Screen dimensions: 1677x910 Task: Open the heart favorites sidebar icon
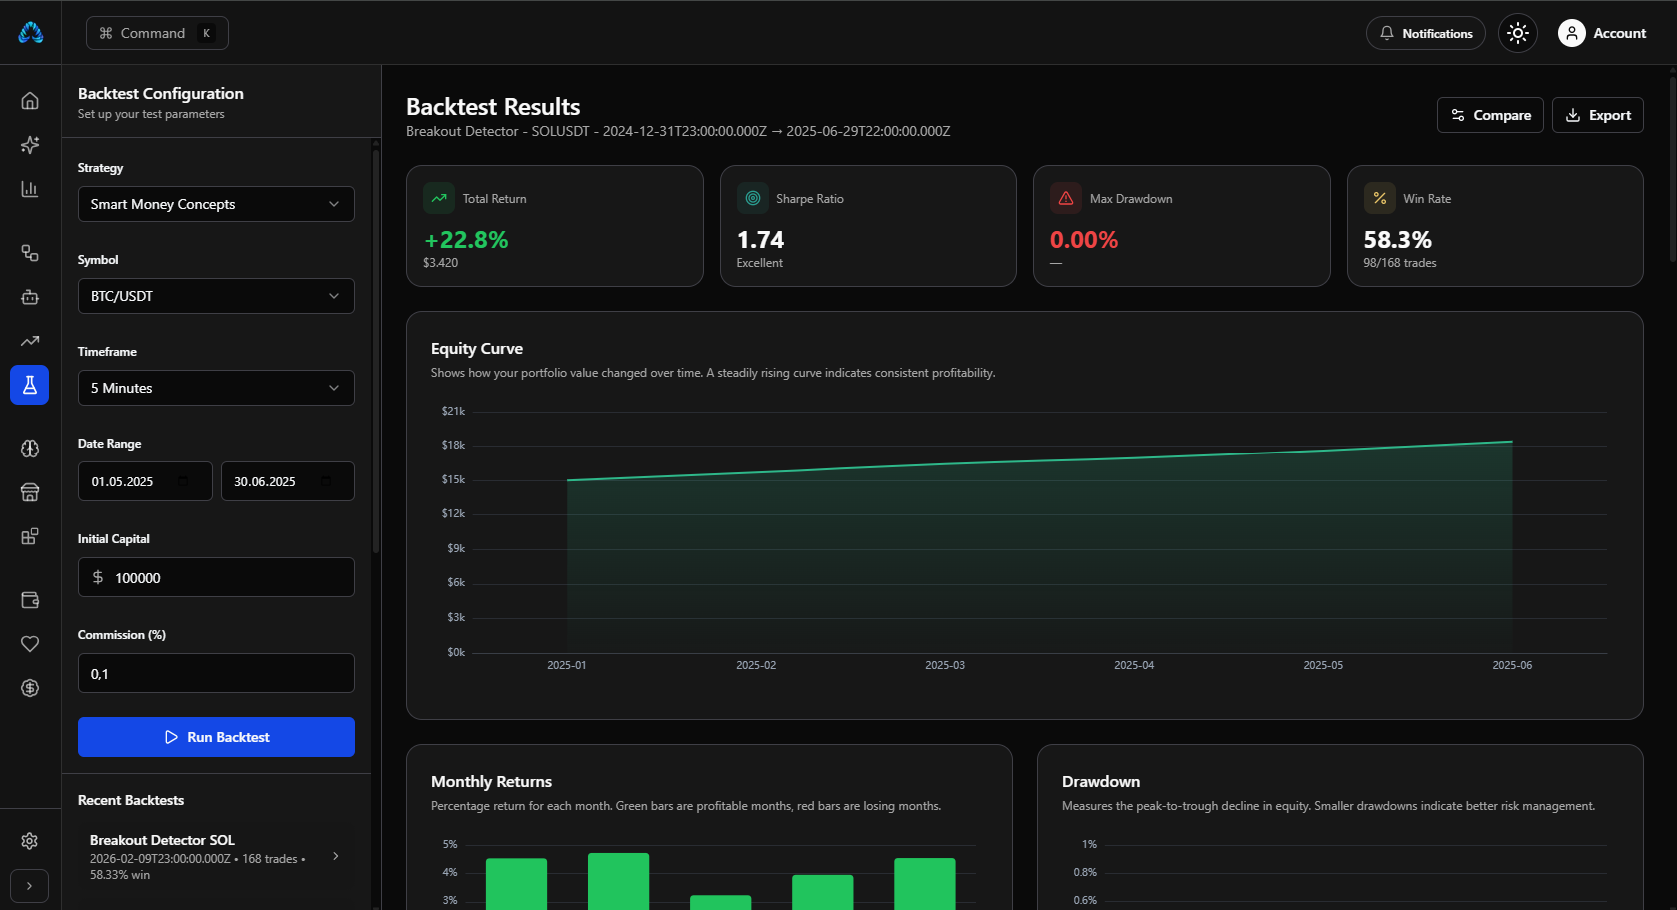30,644
